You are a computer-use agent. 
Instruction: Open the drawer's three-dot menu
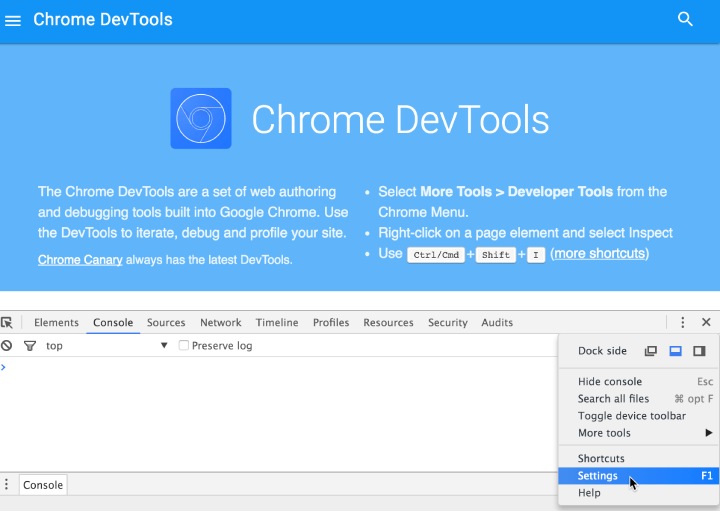6,484
